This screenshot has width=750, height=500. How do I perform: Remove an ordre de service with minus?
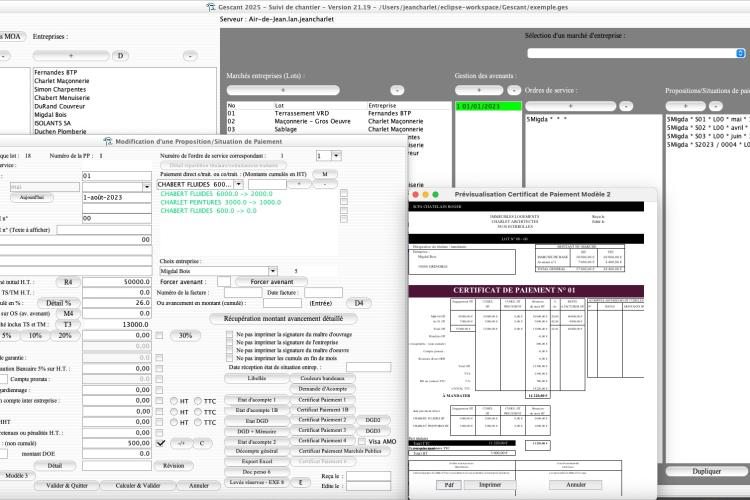coord(626,106)
